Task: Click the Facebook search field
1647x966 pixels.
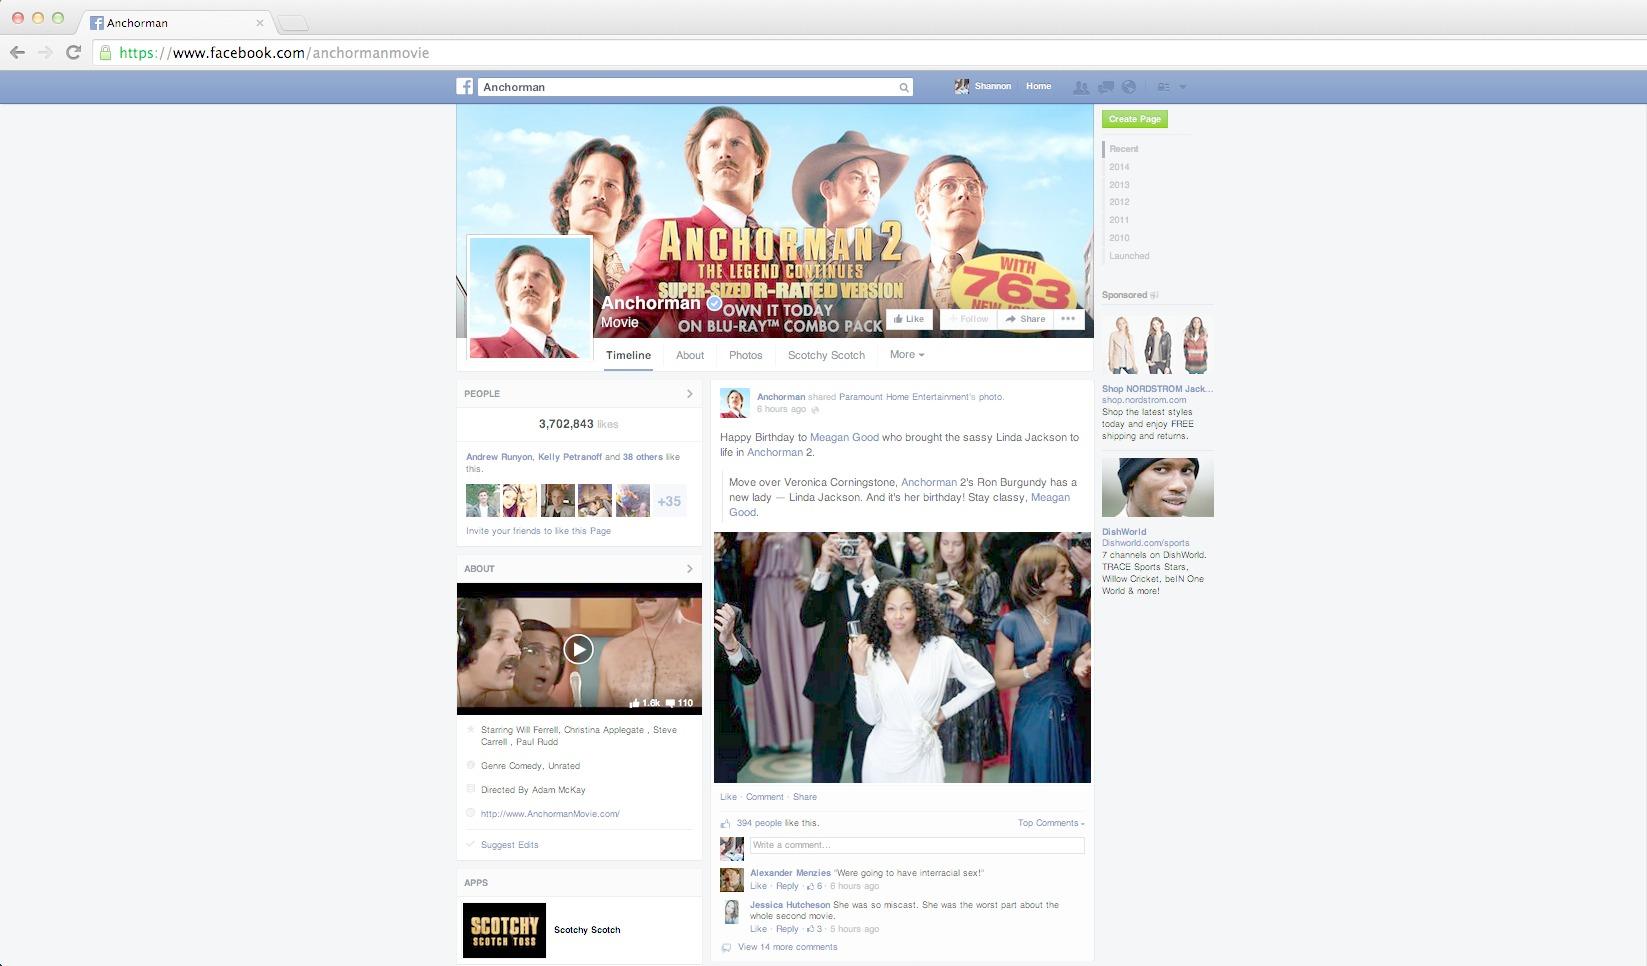Action: click(695, 87)
